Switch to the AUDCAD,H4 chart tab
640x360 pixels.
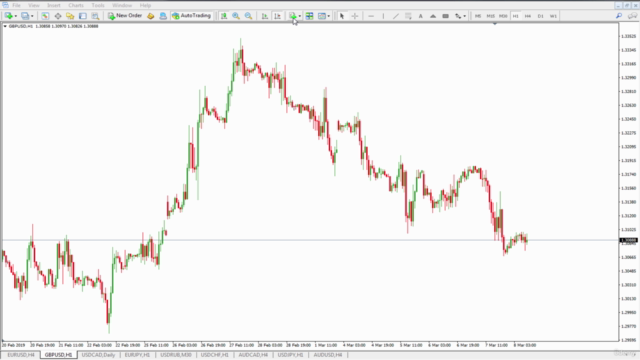point(253,355)
